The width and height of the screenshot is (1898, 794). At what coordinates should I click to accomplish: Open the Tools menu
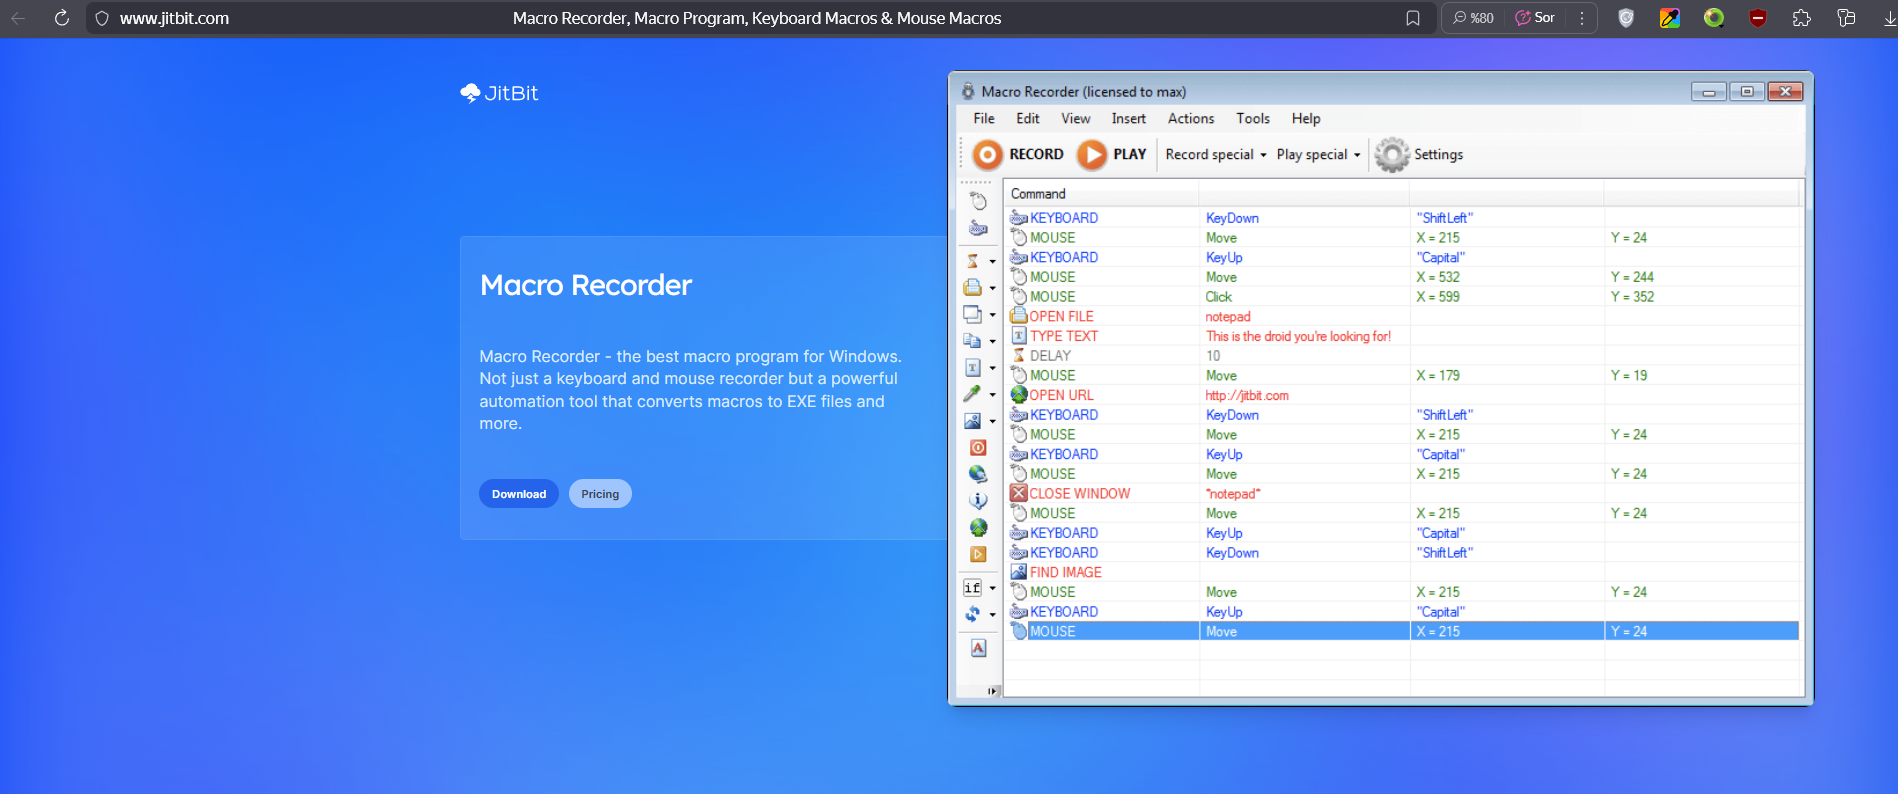click(1253, 118)
